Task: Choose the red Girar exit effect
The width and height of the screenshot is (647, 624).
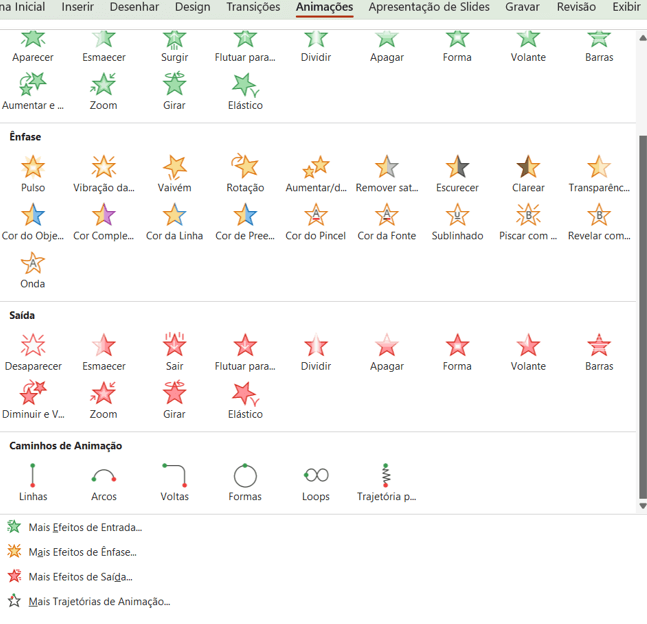Action: 175,400
